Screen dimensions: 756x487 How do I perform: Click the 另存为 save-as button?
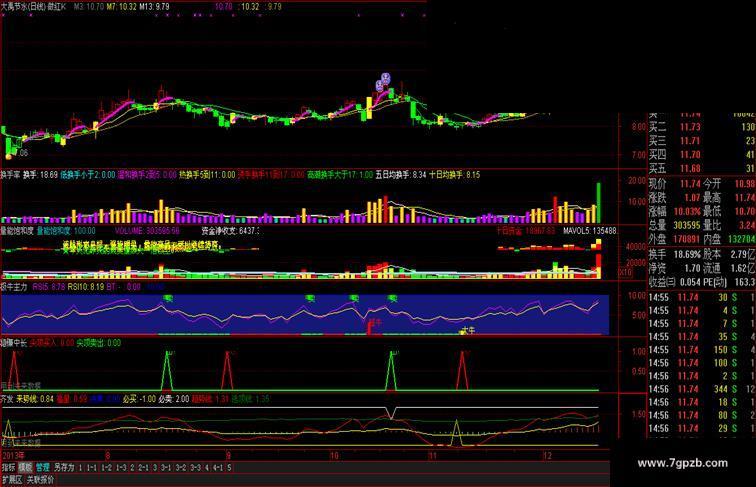click(x=64, y=467)
